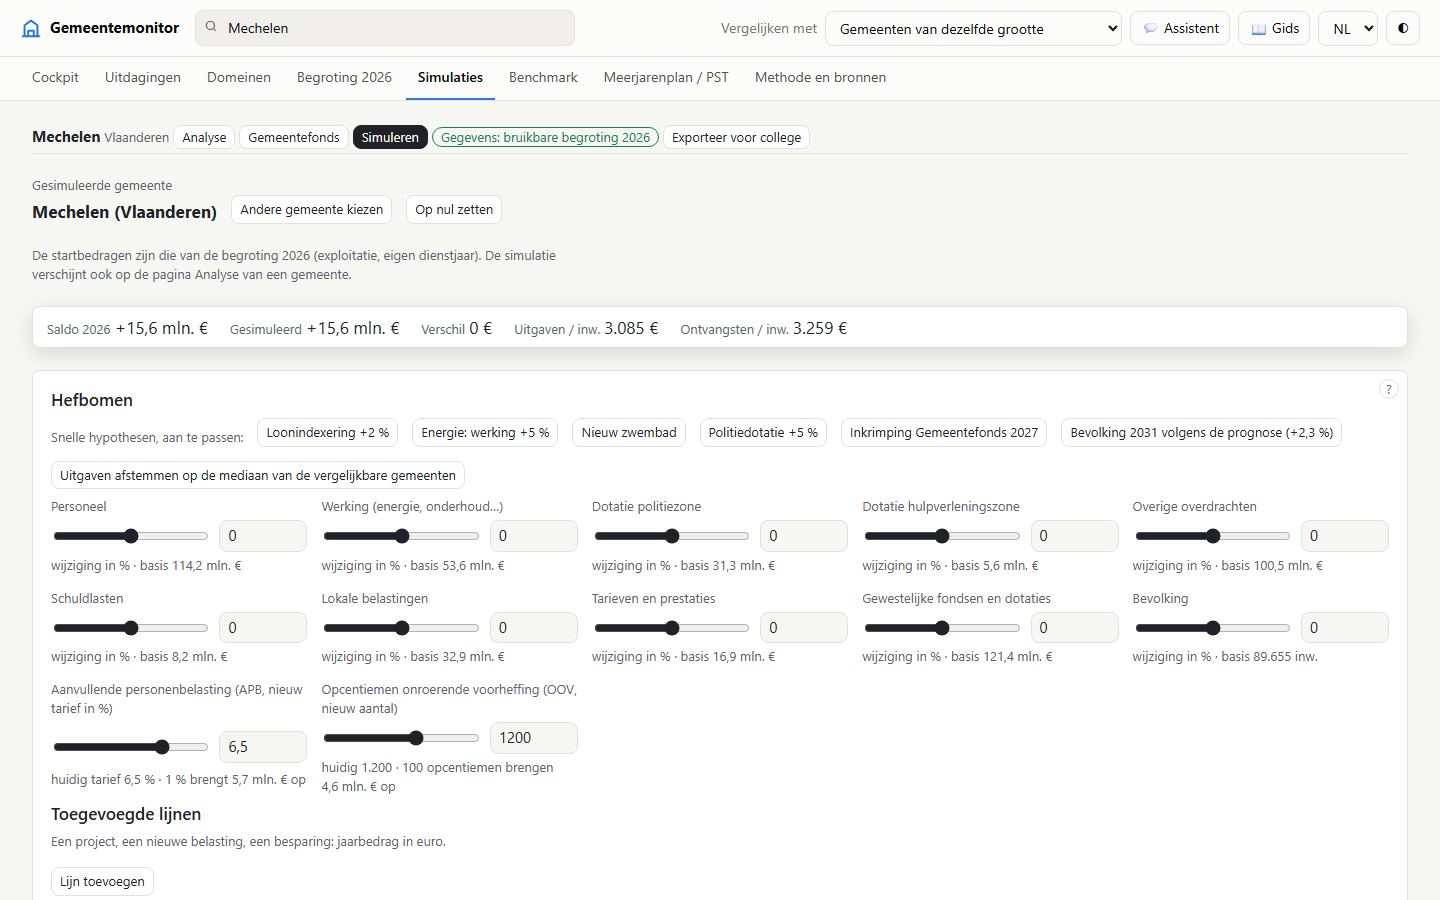
Task: Open Methode en bronnen tab
Action: (820, 77)
